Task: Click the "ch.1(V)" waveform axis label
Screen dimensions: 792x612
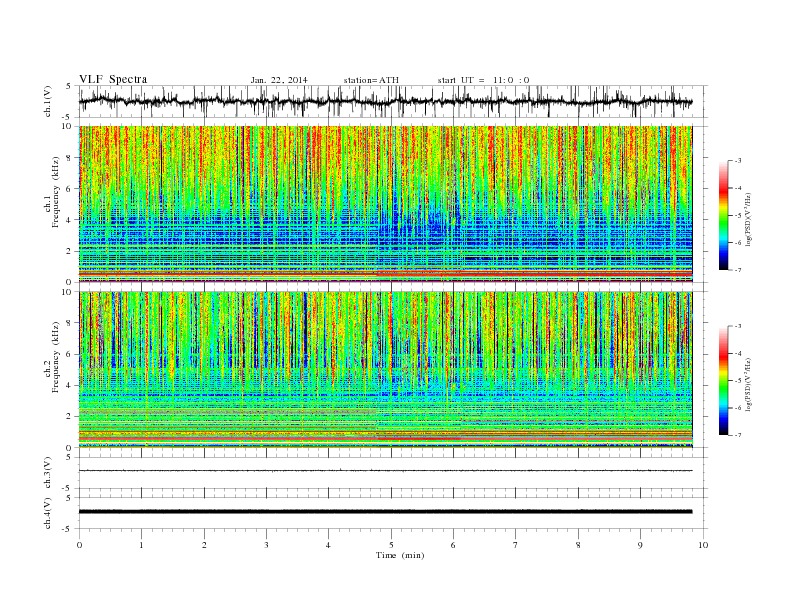Action: tap(48, 101)
